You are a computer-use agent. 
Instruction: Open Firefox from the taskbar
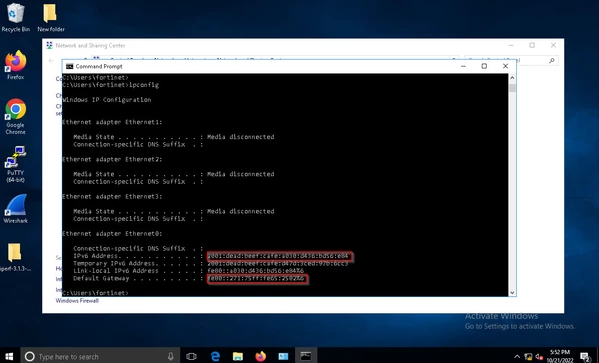pos(261,357)
